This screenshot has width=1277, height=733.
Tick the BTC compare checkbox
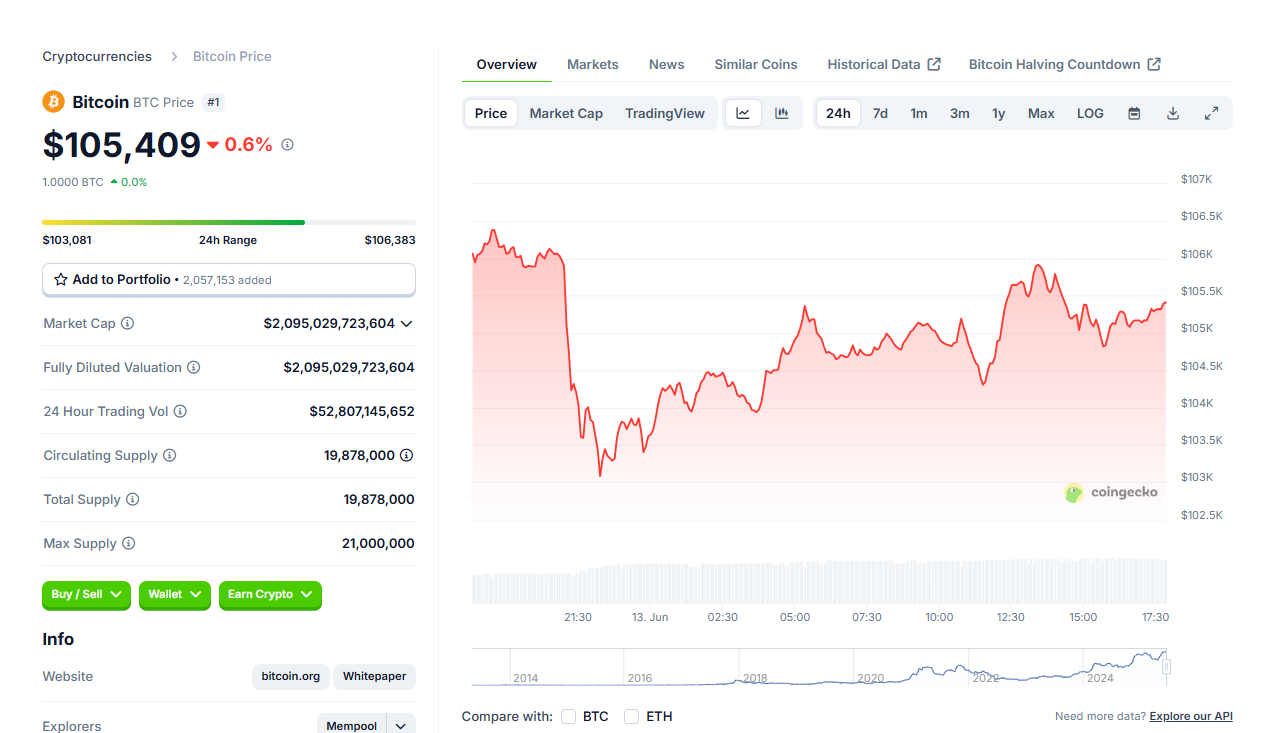point(569,716)
